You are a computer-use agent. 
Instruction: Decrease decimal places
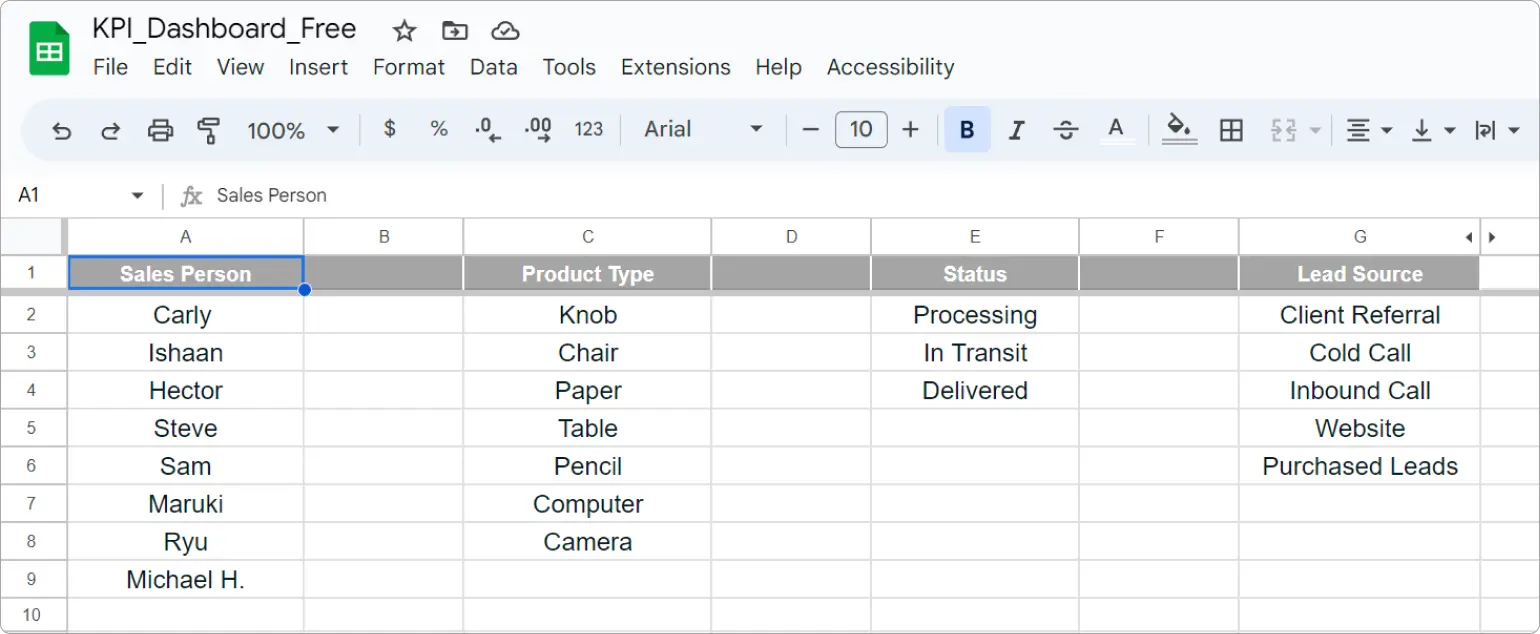(x=487, y=130)
